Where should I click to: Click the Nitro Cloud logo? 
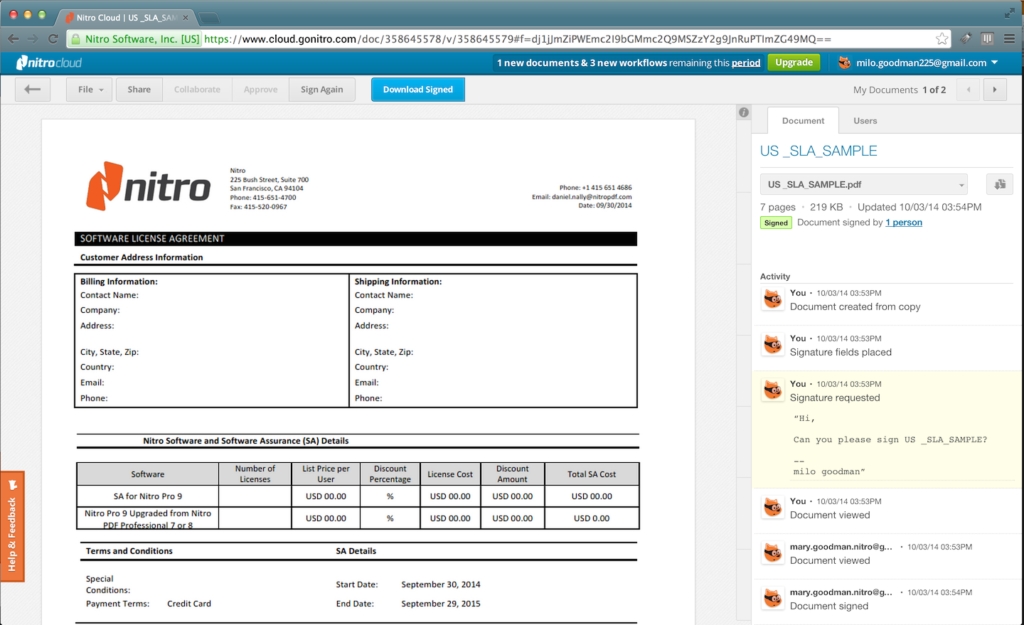pos(49,63)
